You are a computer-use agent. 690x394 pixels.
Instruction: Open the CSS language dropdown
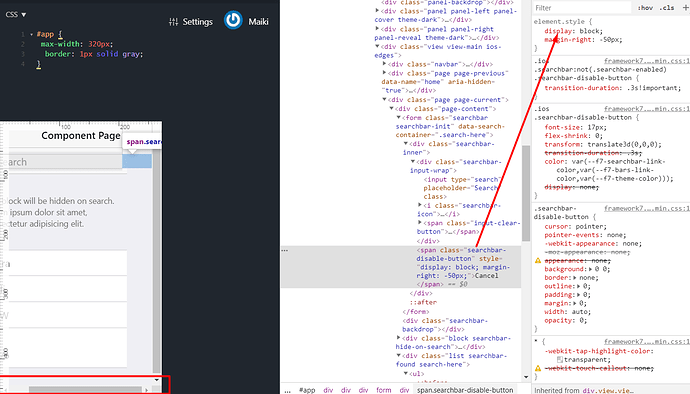point(16,15)
